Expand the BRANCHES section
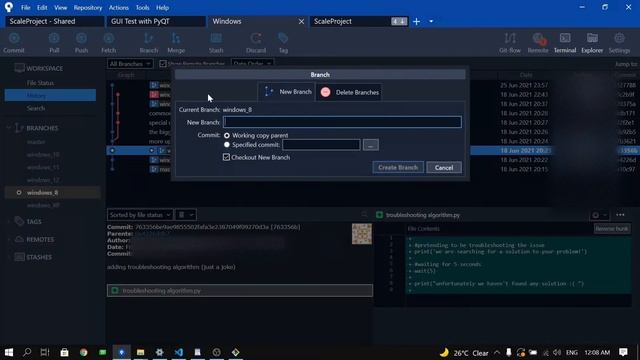Viewport: 640px width, 360px height. coord(9,128)
